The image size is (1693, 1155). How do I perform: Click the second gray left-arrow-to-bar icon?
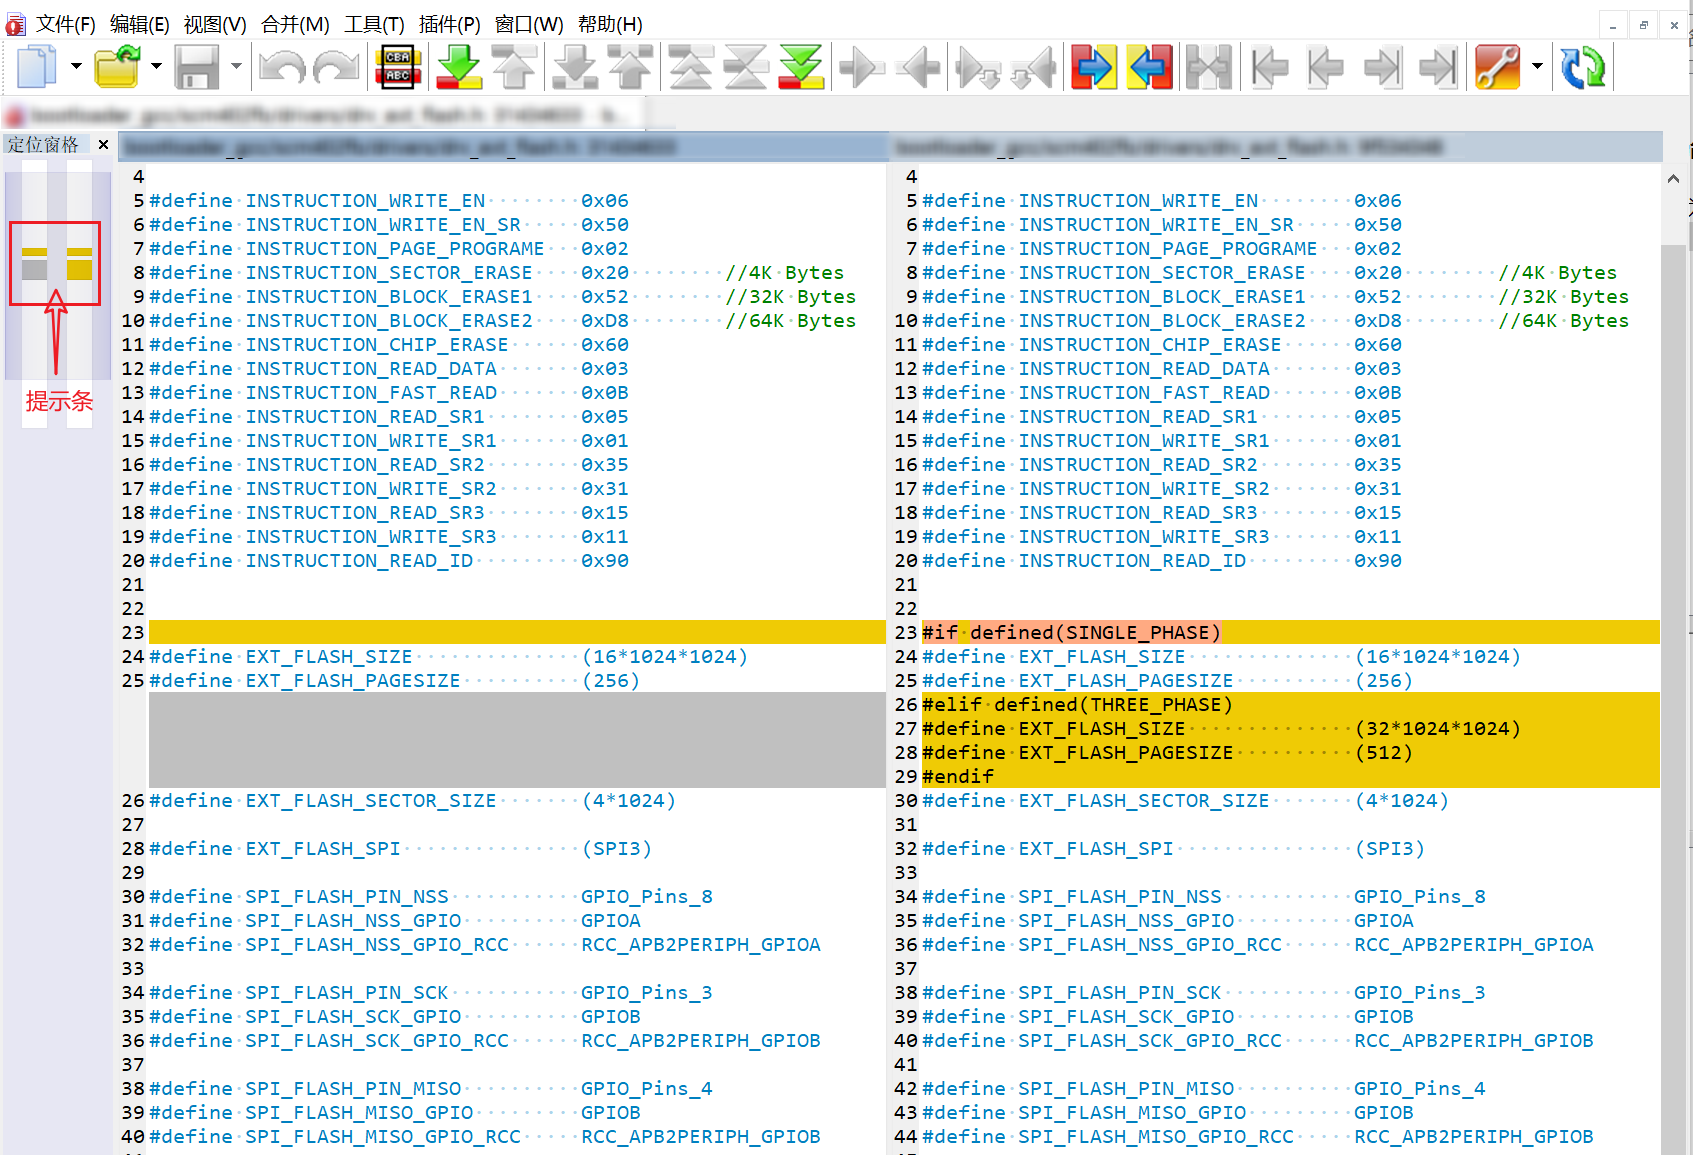point(1326,67)
